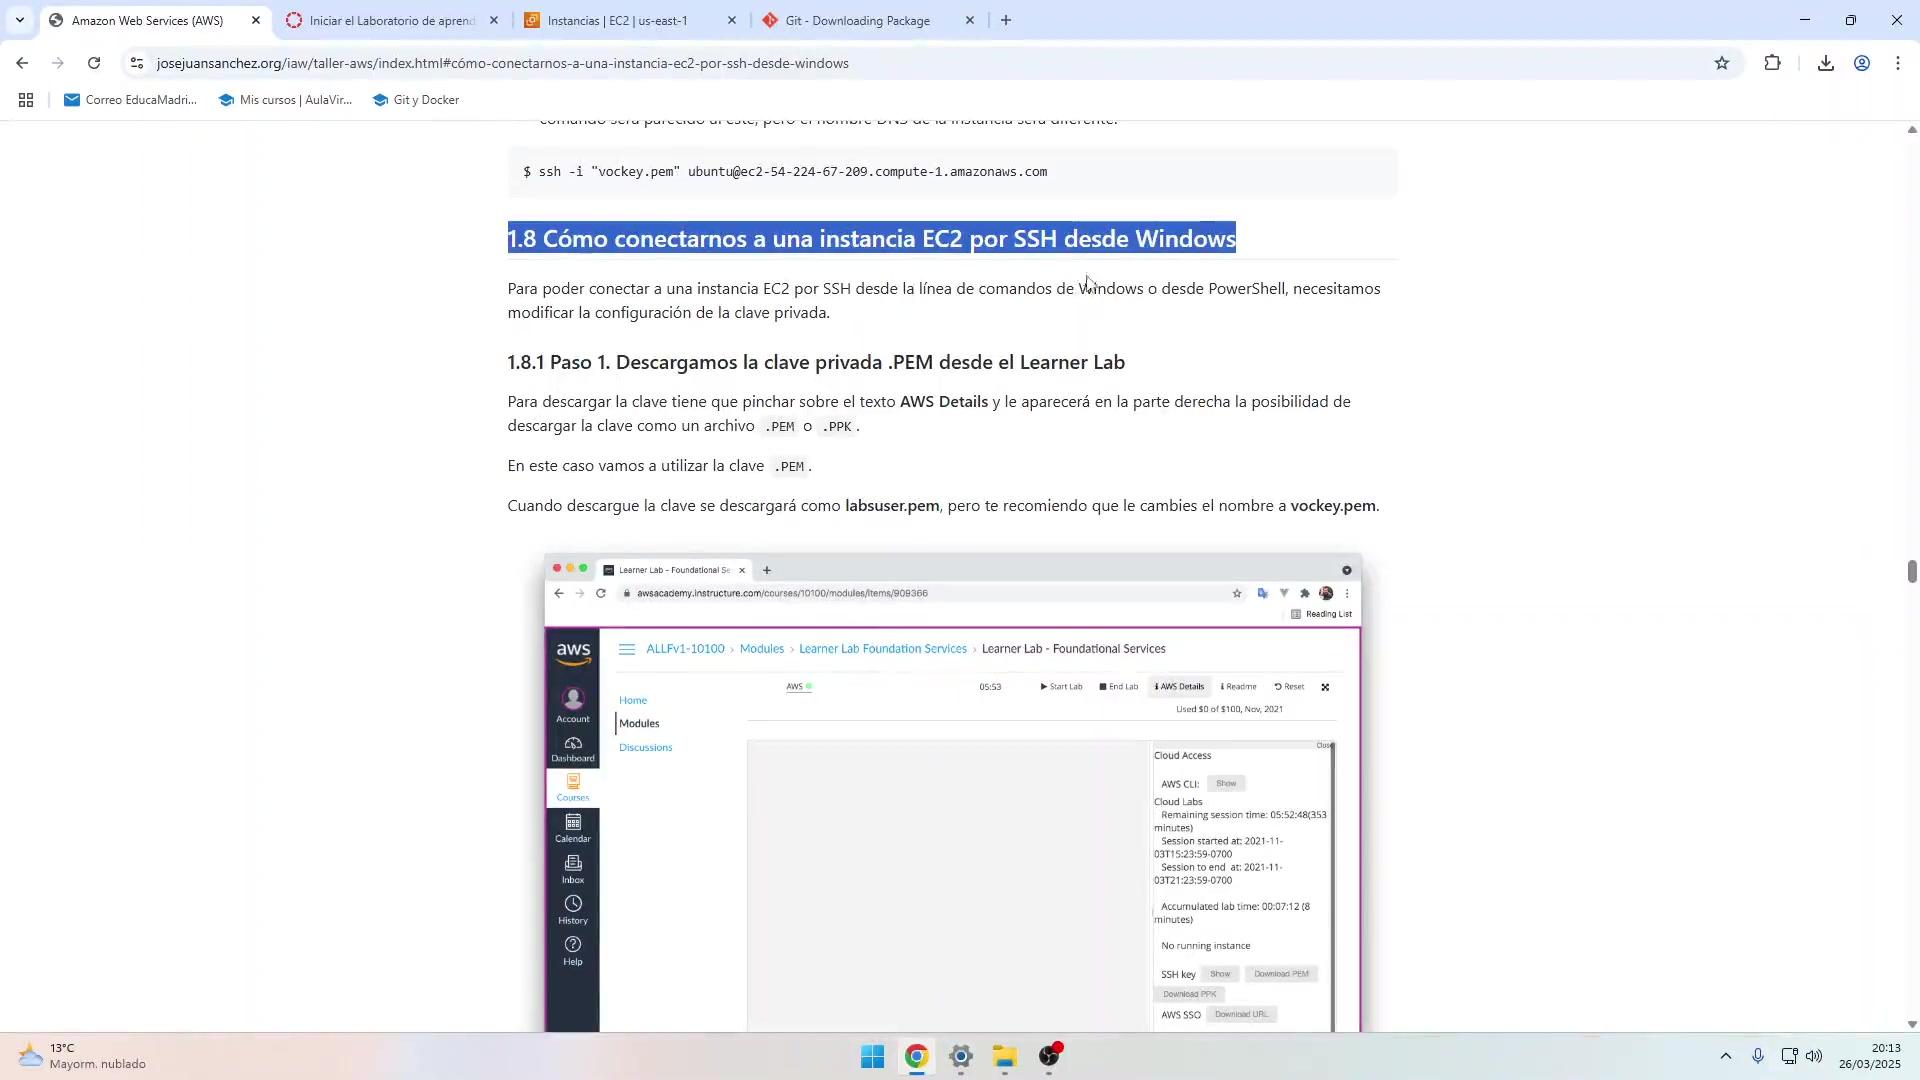The image size is (1920, 1080).
Task: Open the Correo EducaMadrid bookmark
Action: [x=130, y=100]
